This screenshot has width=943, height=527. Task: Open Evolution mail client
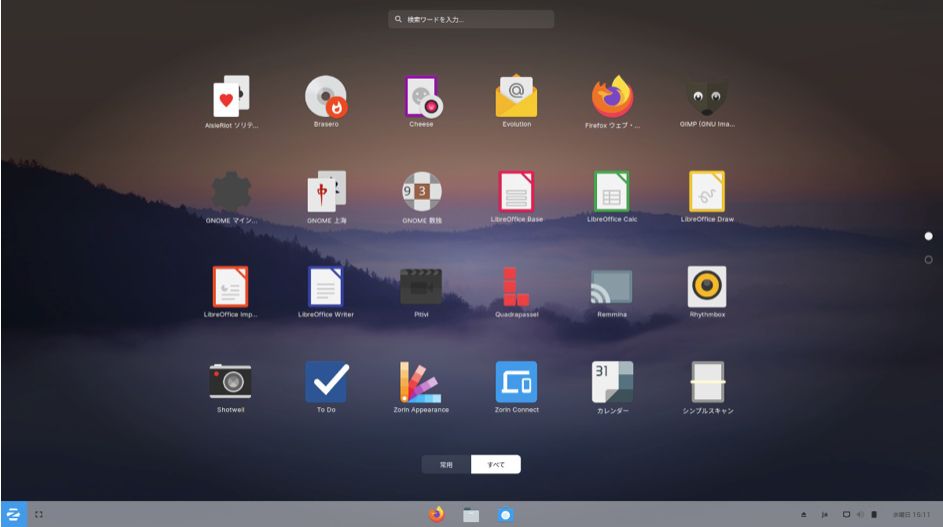516,97
